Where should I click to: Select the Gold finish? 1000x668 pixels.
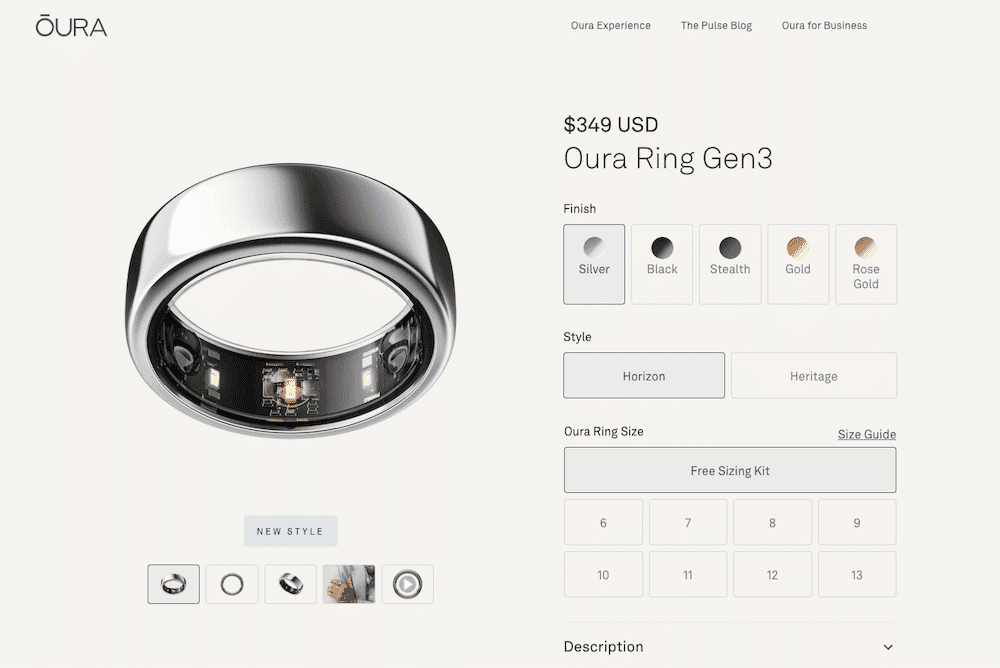coord(798,264)
